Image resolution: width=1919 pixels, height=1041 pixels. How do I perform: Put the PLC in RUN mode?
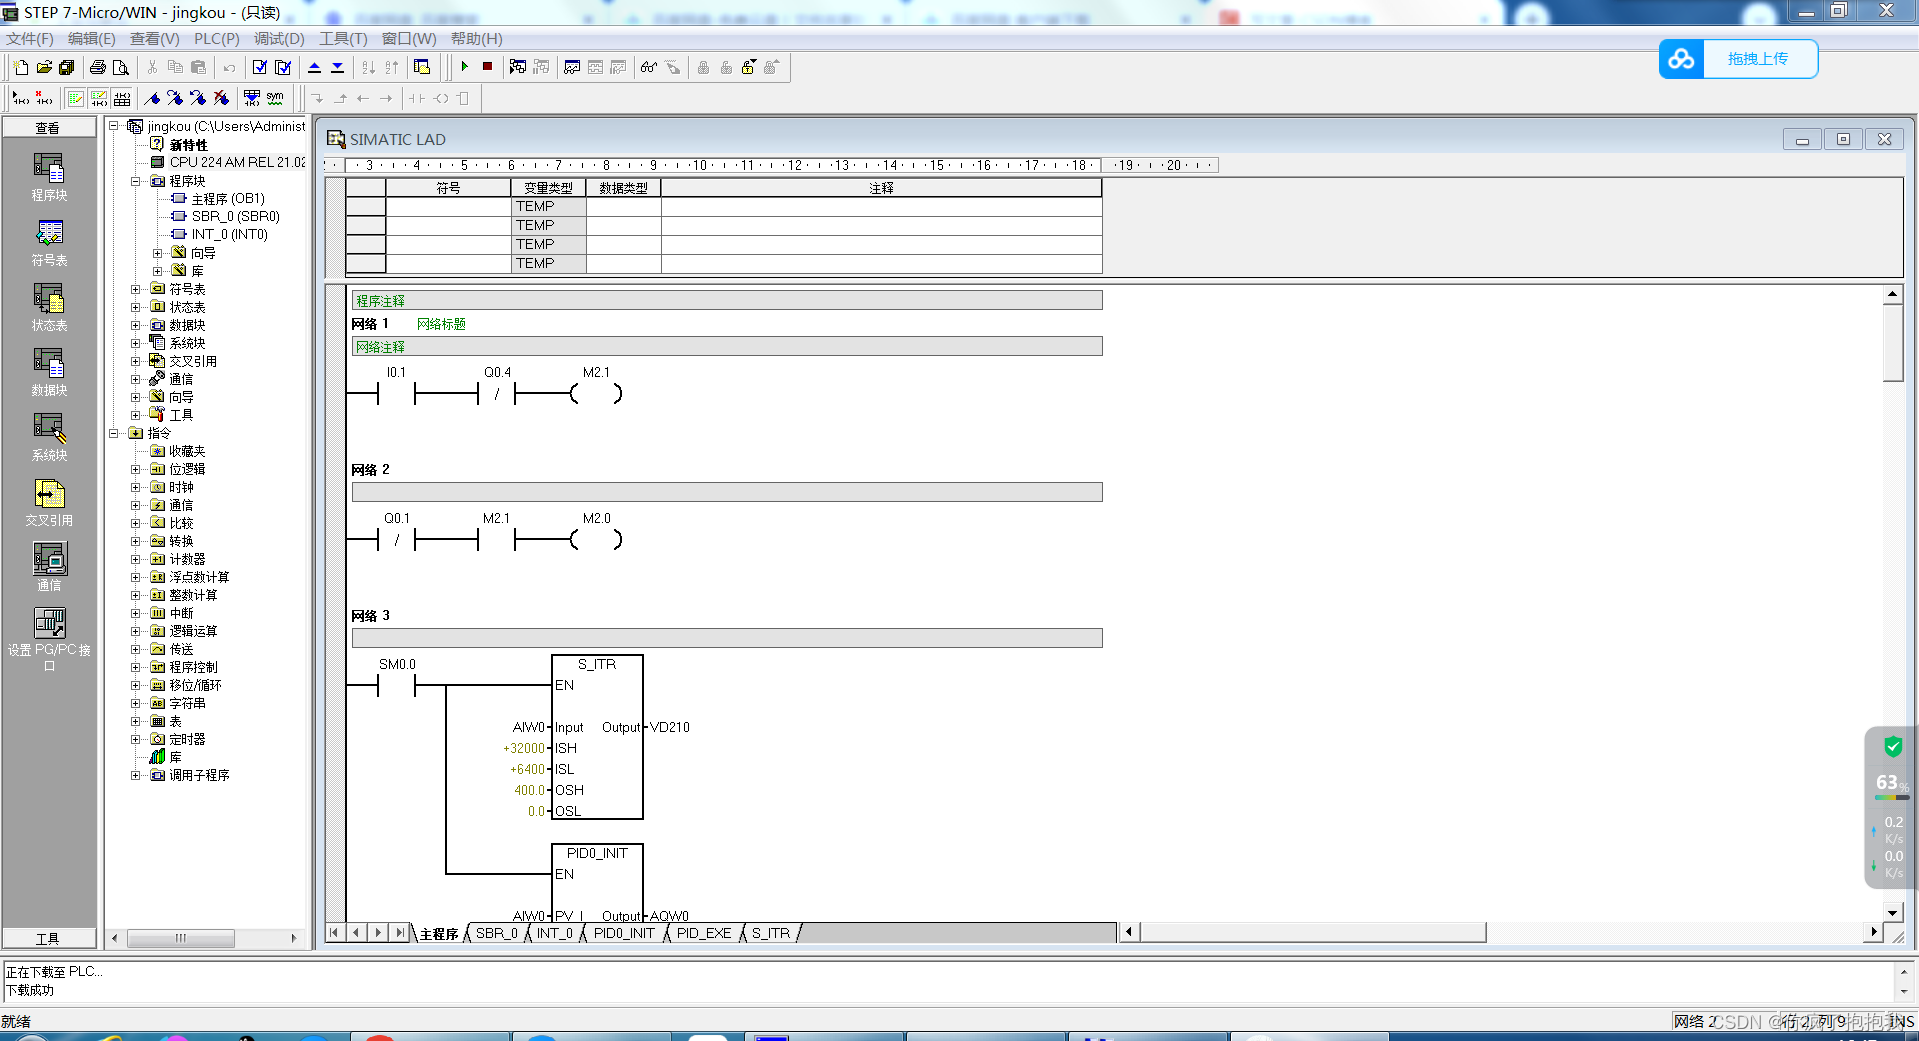(x=465, y=67)
